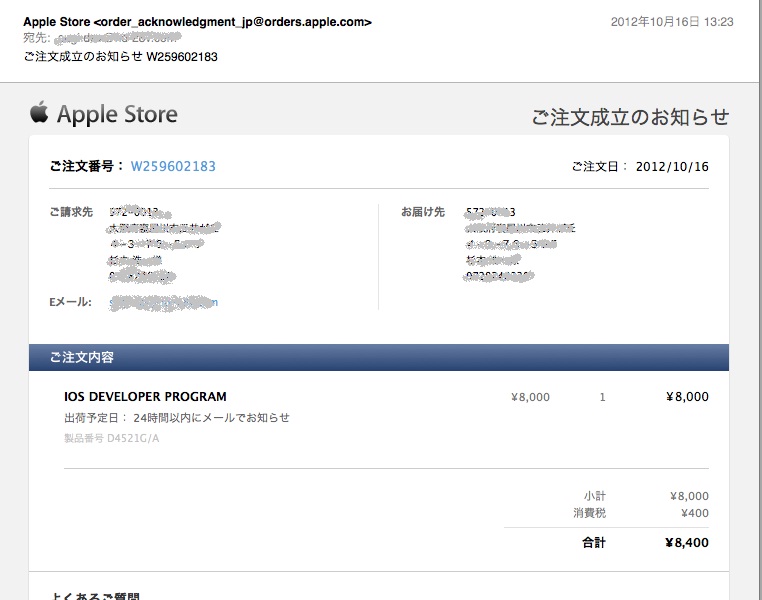This screenshot has height=600, width=762.
Task: Click the Apple logo icon
Action: tap(39, 112)
